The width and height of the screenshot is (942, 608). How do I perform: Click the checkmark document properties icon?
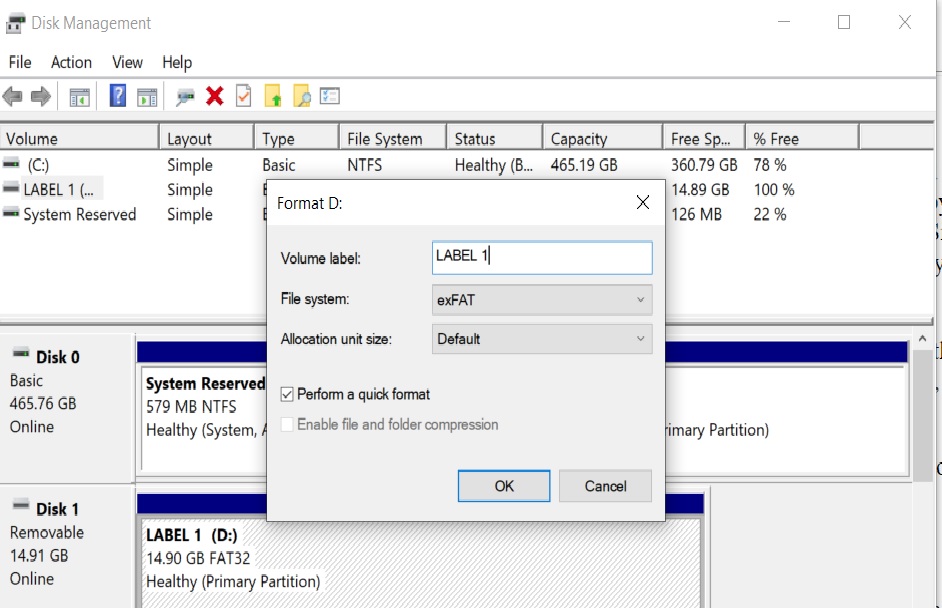tap(243, 96)
